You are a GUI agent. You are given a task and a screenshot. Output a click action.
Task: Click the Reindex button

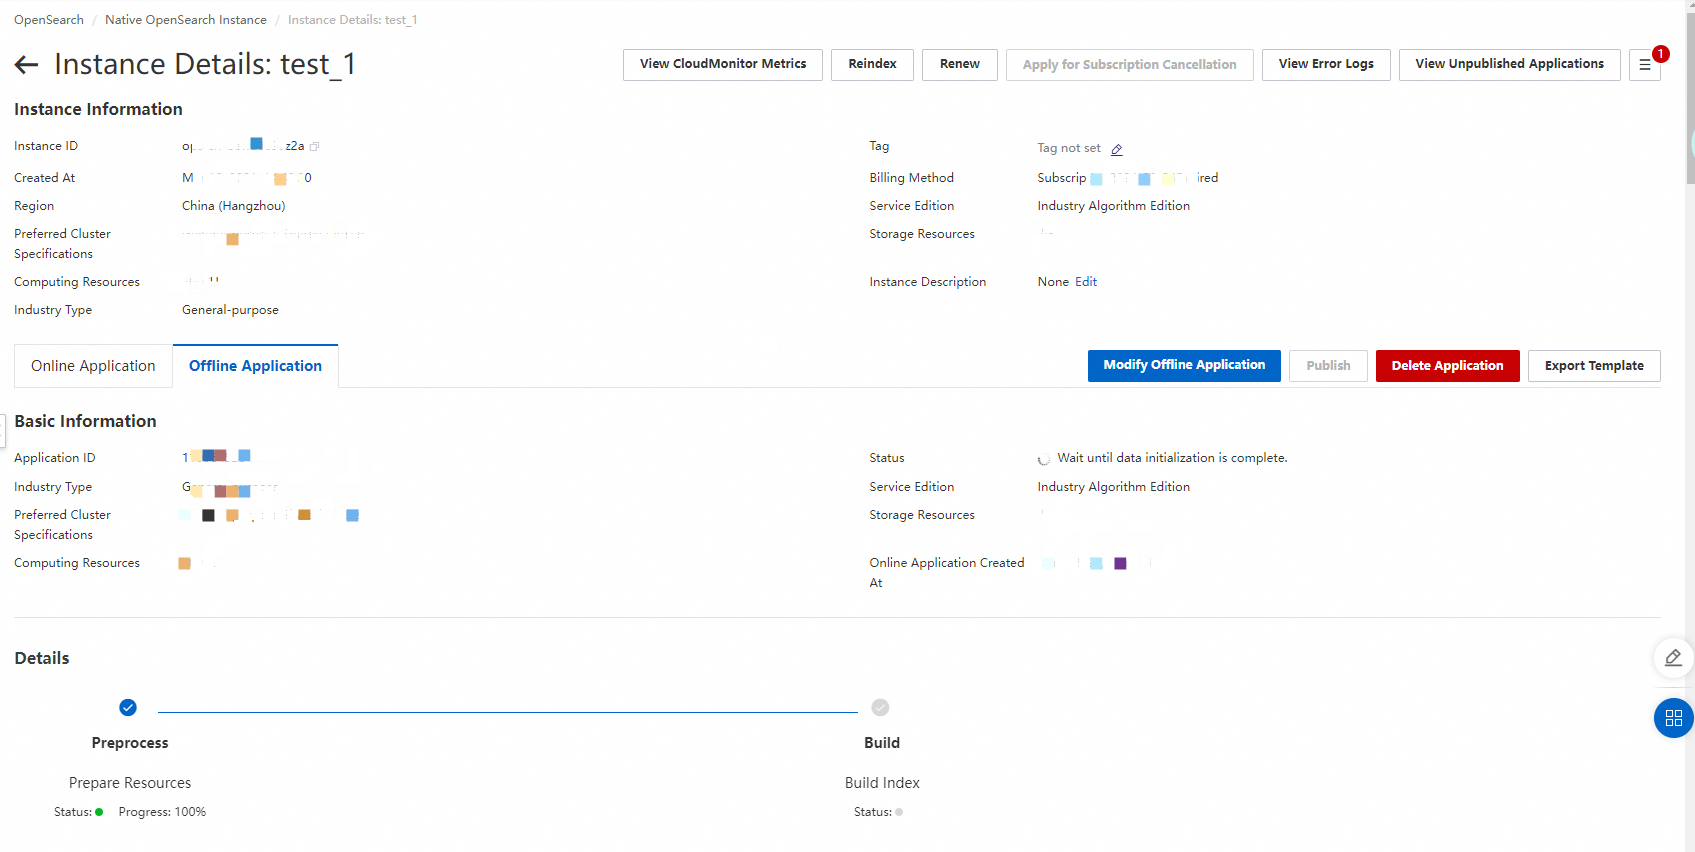pos(873,65)
